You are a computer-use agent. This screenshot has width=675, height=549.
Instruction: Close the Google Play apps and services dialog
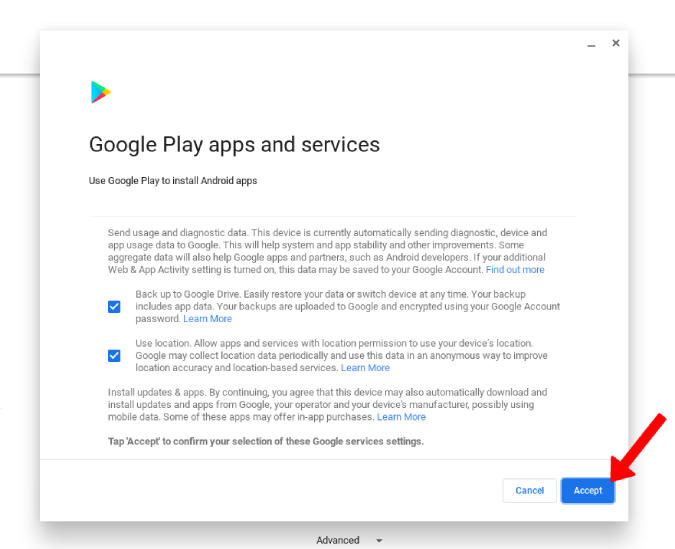point(616,43)
